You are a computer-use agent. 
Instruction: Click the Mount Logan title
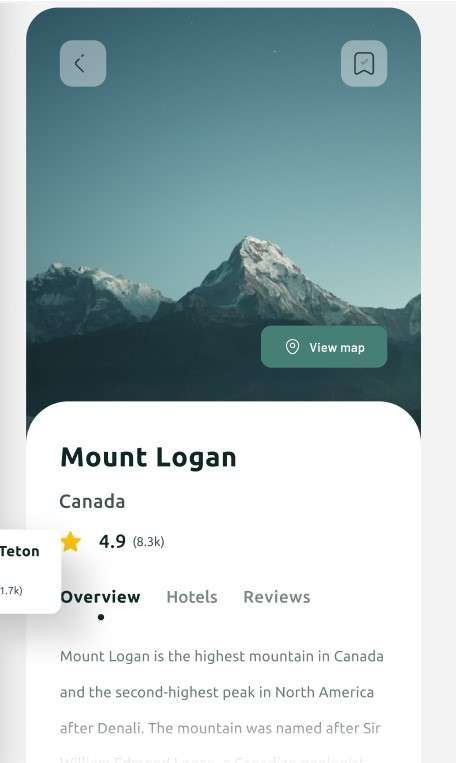[148, 458]
